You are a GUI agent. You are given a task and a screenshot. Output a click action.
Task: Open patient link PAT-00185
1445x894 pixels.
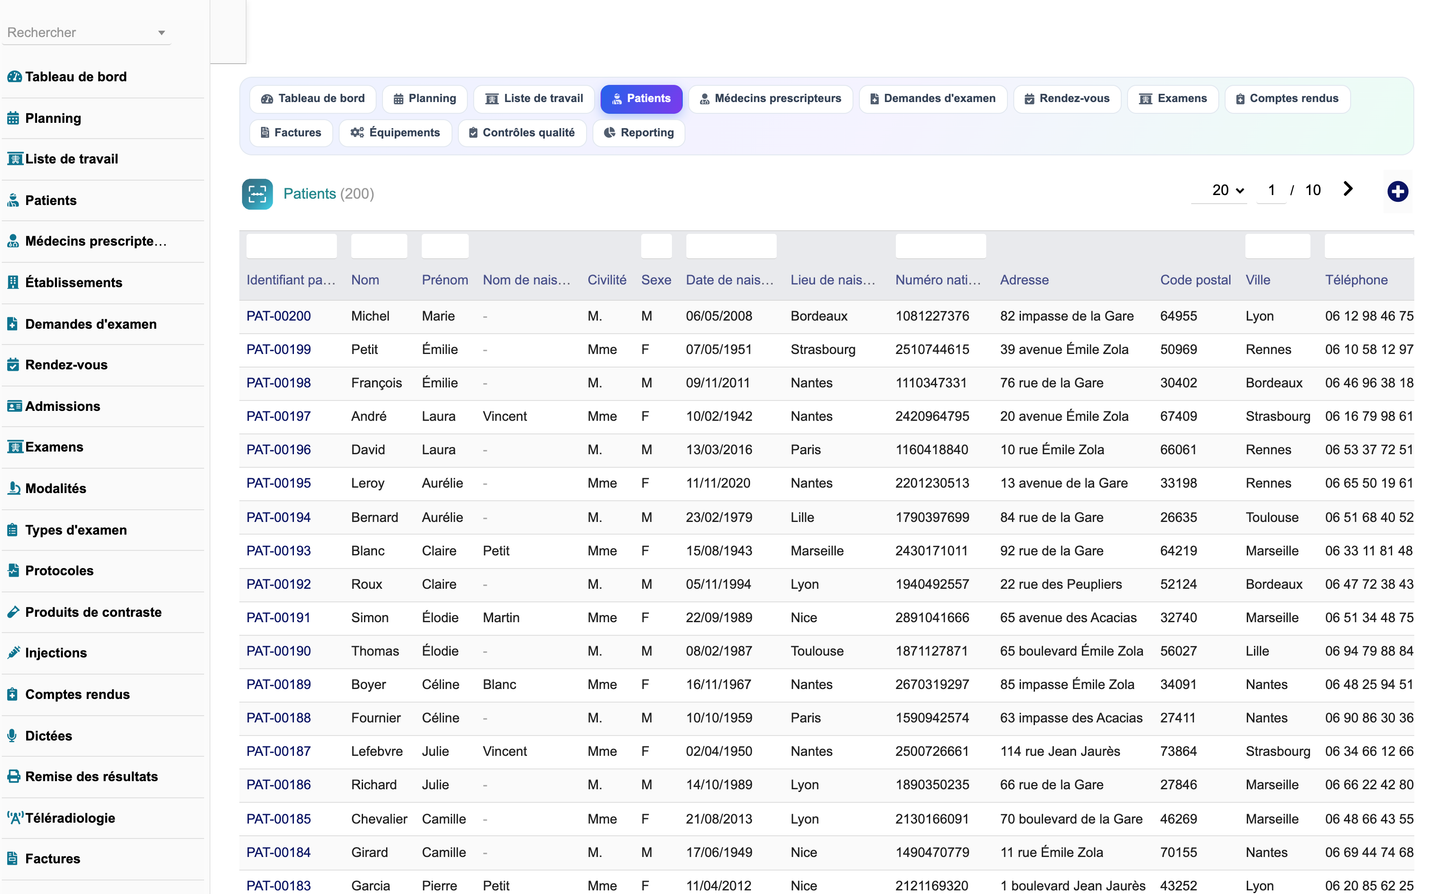tap(279, 819)
